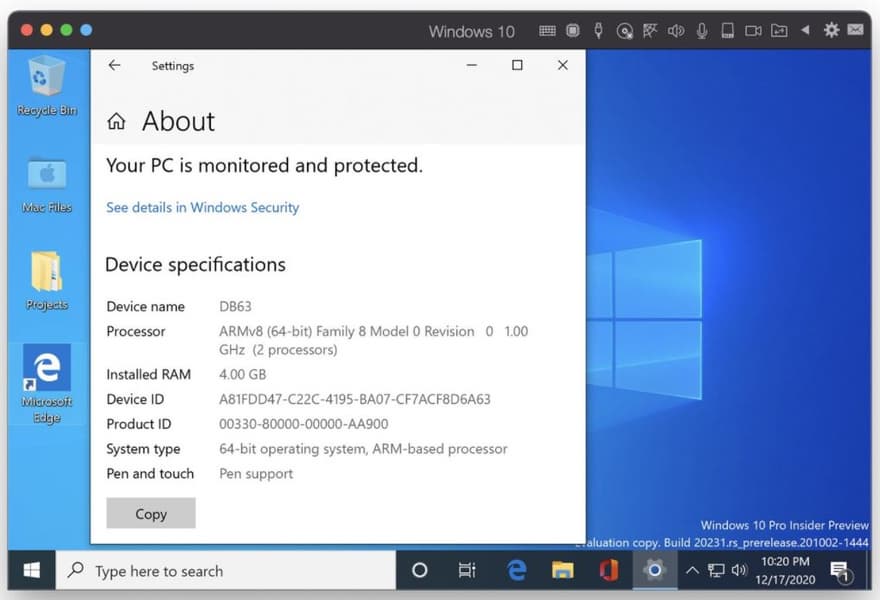Click the Copy button under device specifications

151,513
